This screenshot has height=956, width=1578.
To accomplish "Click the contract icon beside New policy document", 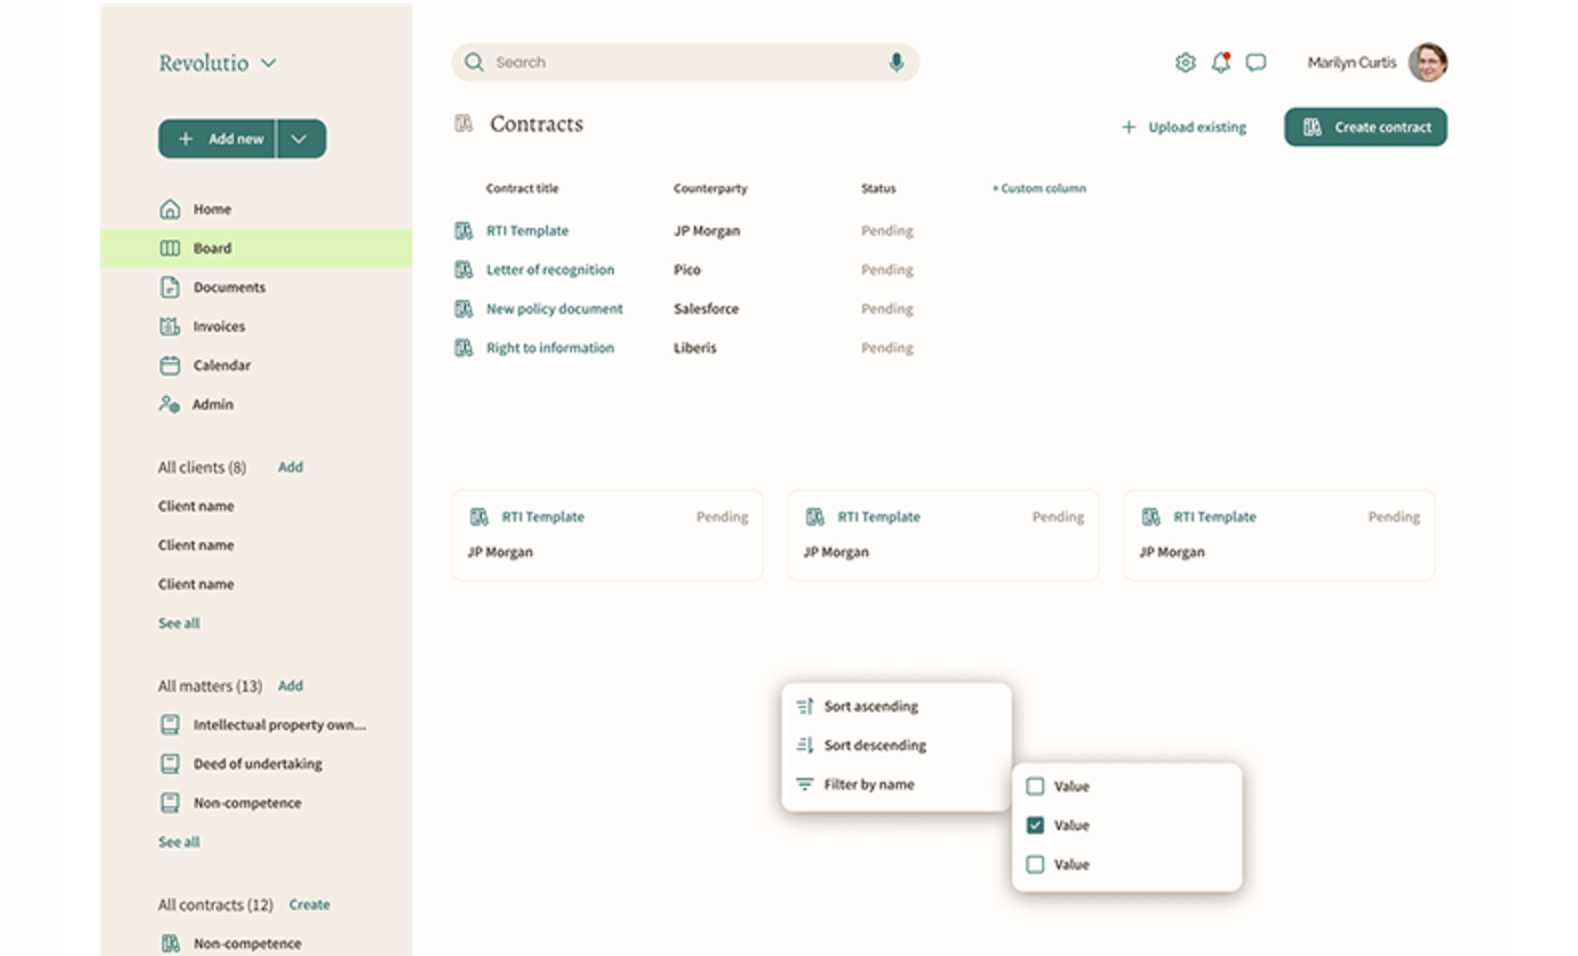I will click(464, 309).
